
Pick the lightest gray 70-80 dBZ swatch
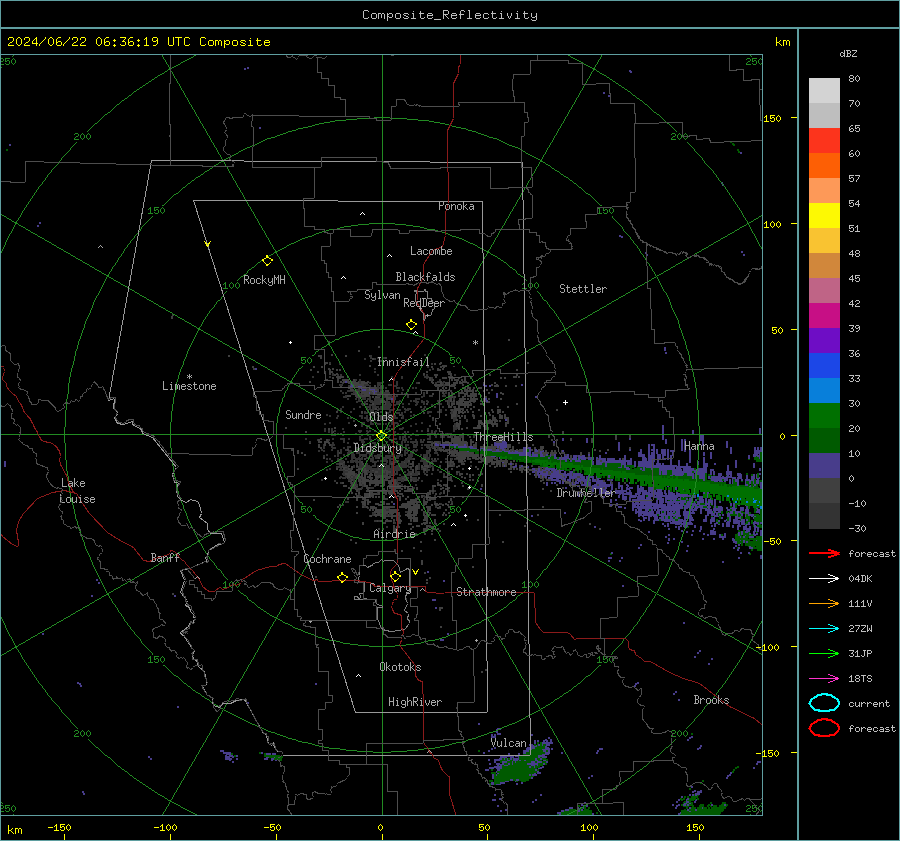pos(824,91)
